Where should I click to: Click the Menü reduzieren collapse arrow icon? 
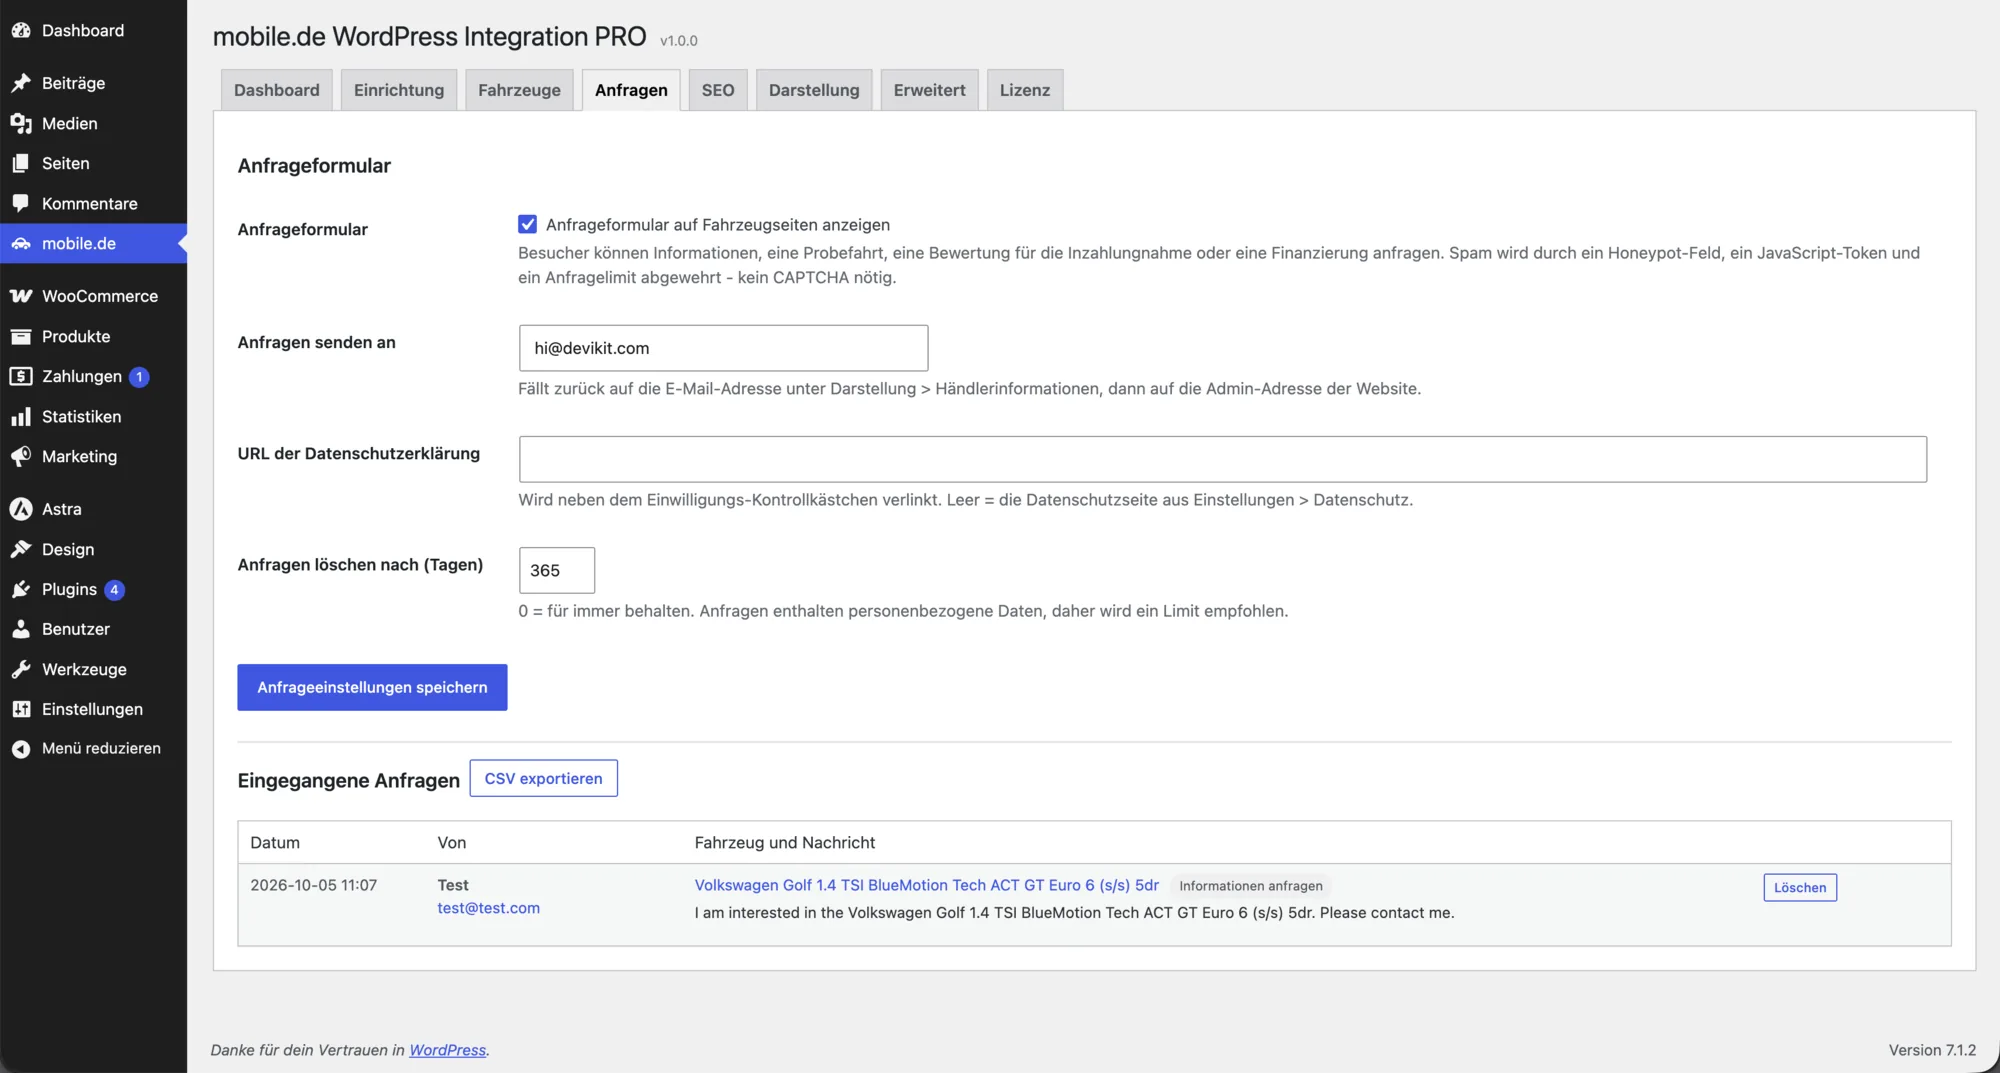21,749
